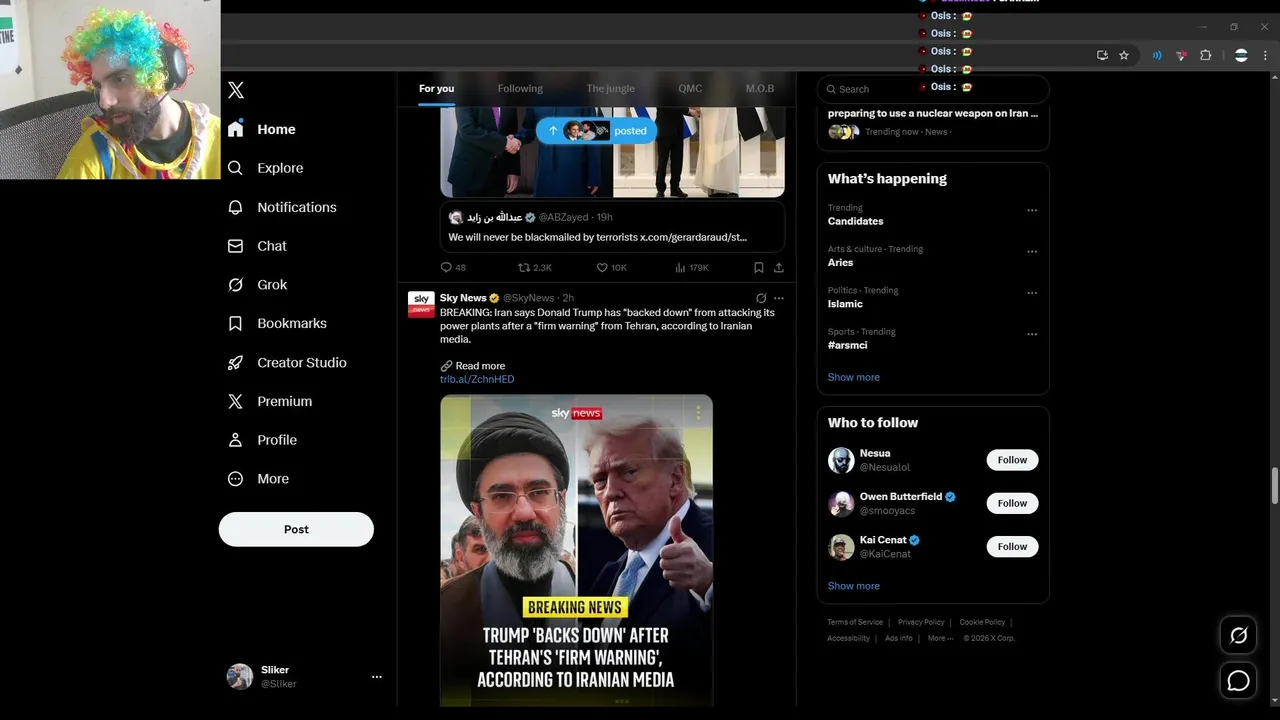Click browser install app icon
This screenshot has height=720, width=1280.
click(x=1102, y=56)
